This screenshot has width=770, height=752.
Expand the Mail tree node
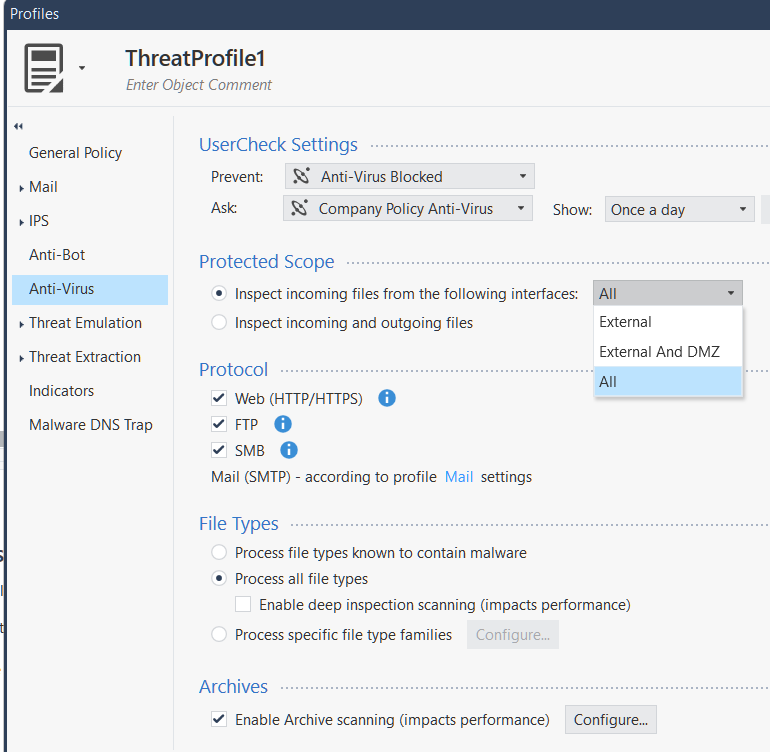click(x=21, y=188)
